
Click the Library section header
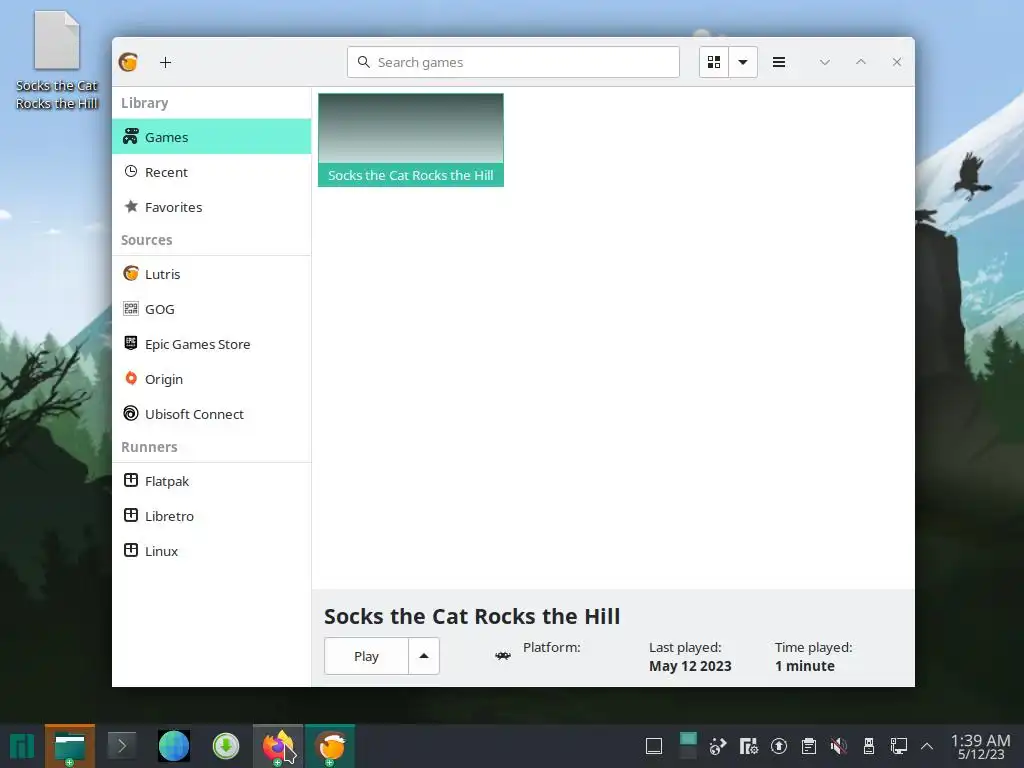144,103
